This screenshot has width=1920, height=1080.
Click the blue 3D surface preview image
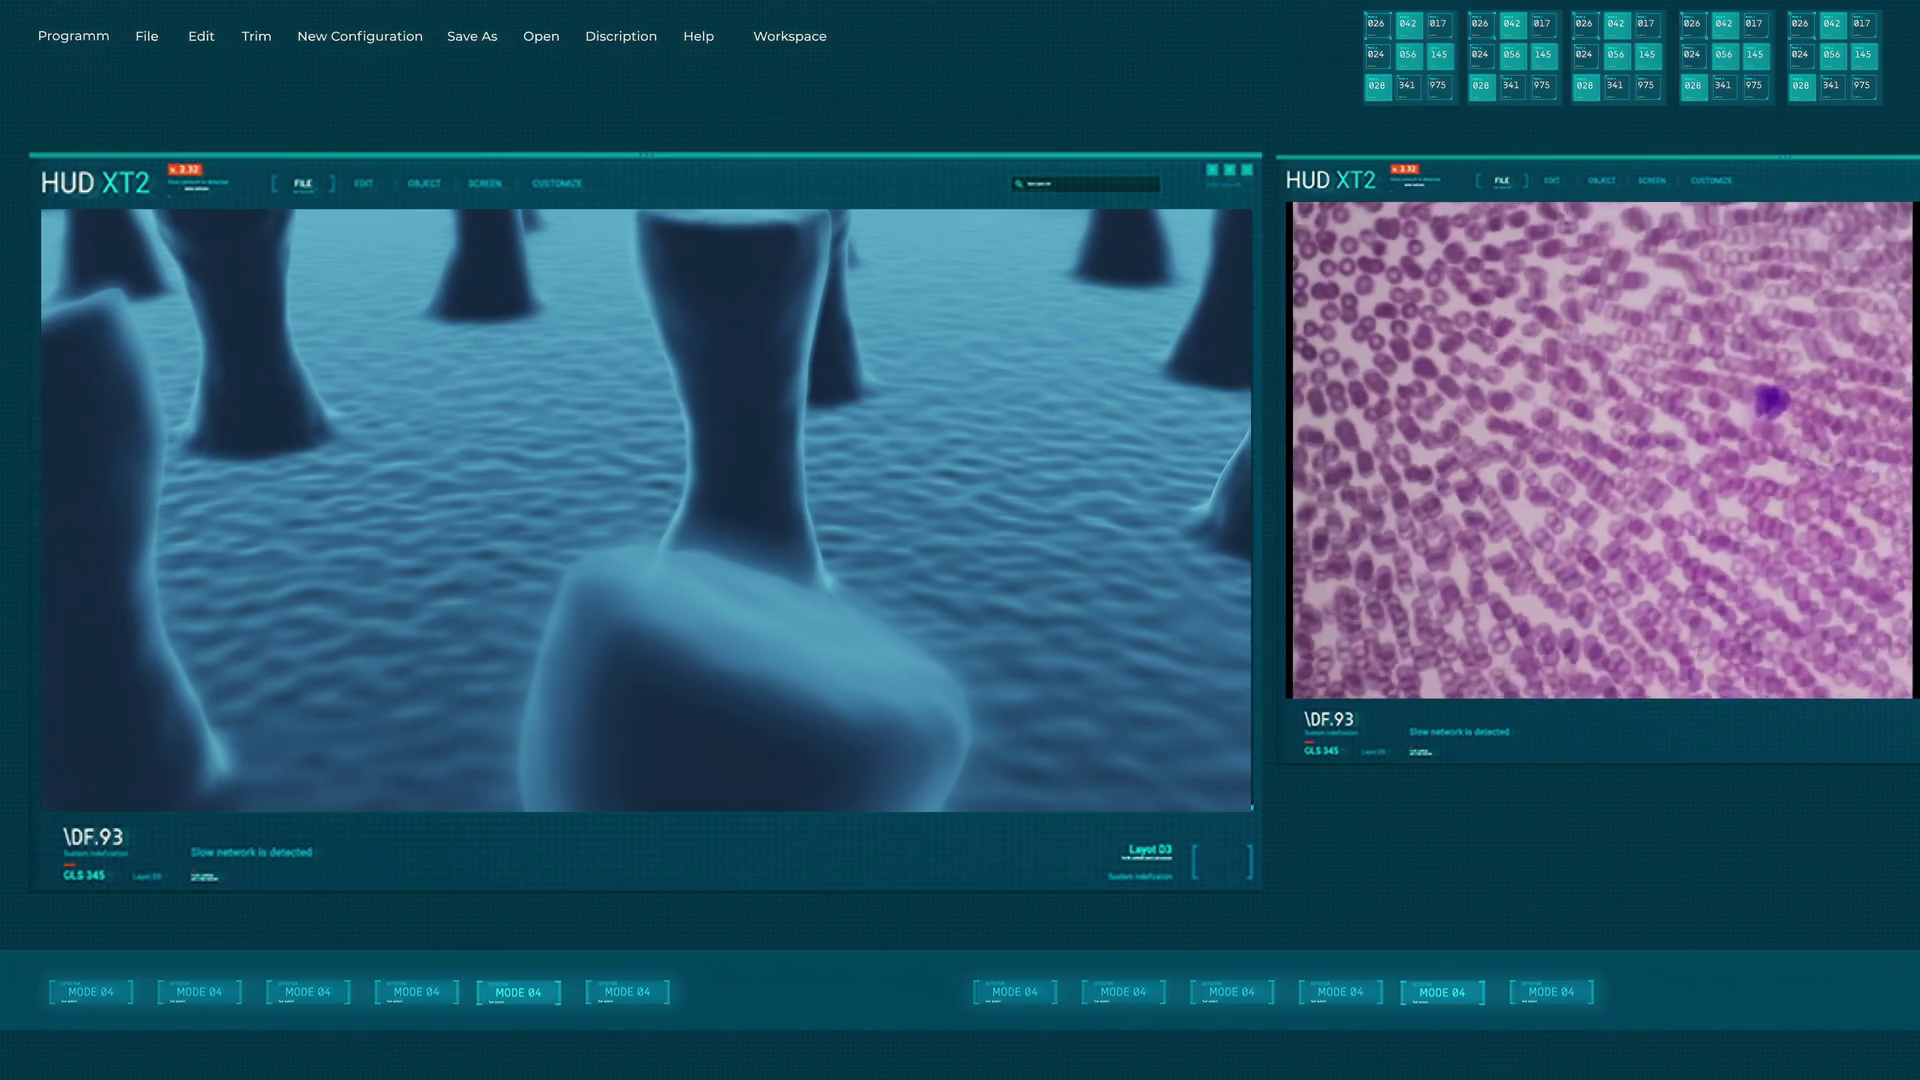tap(645, 510)
